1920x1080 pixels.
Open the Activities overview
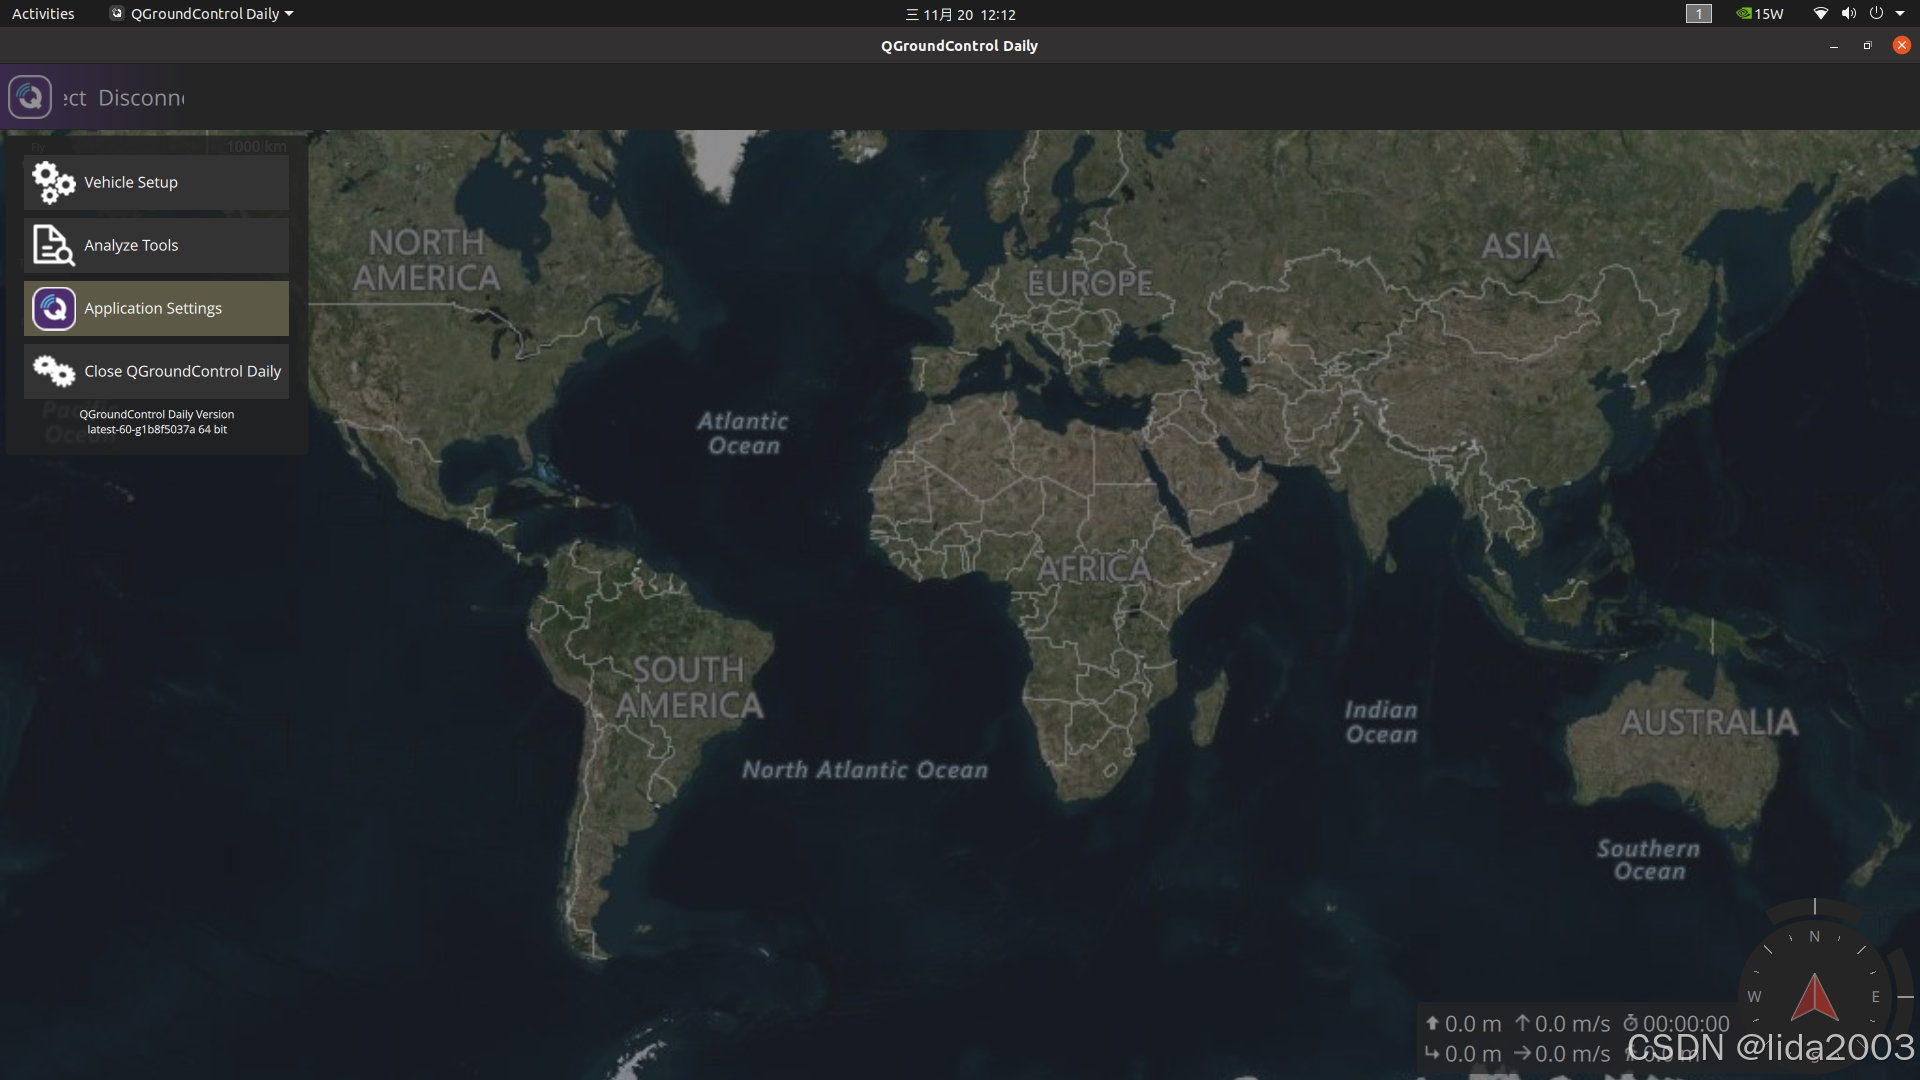coord(43,14)
